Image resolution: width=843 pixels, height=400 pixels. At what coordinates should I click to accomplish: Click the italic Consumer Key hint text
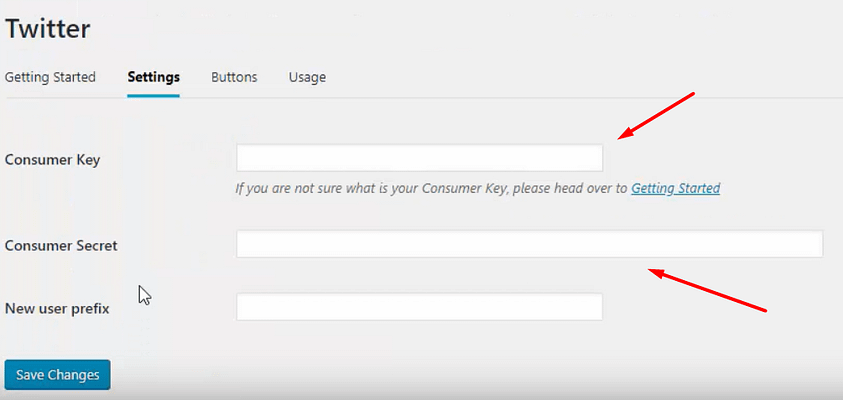(430, 188)
